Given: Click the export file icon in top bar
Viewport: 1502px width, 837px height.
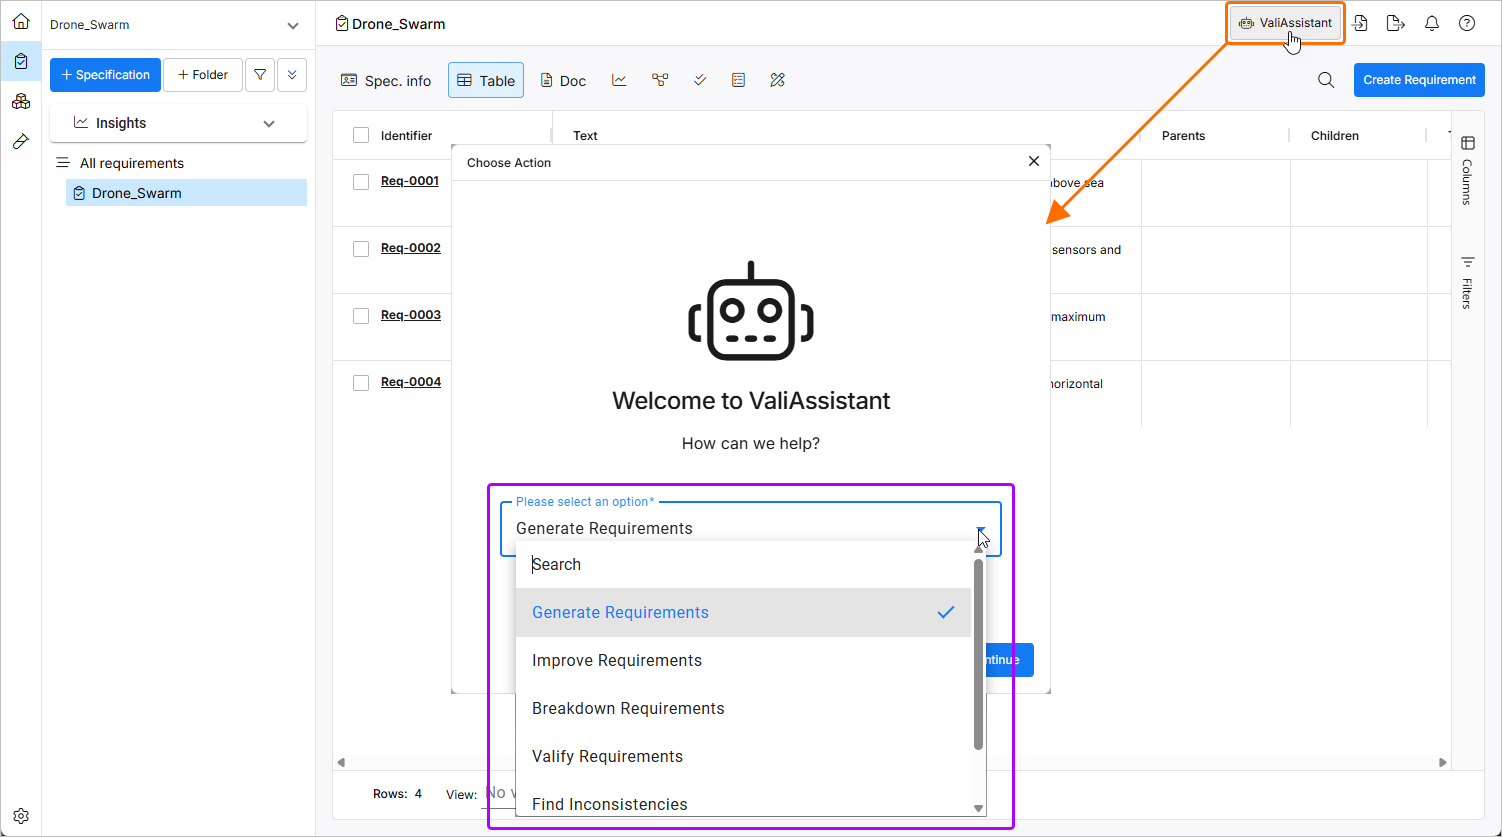Looking at the screenshot, I should pos(1396,23).
